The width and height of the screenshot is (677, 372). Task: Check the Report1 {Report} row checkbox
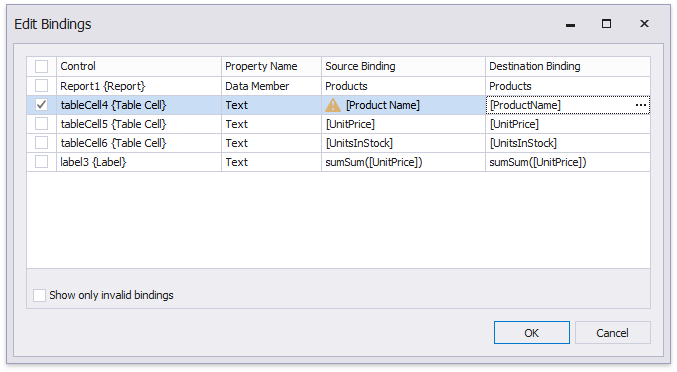(41, 86)
